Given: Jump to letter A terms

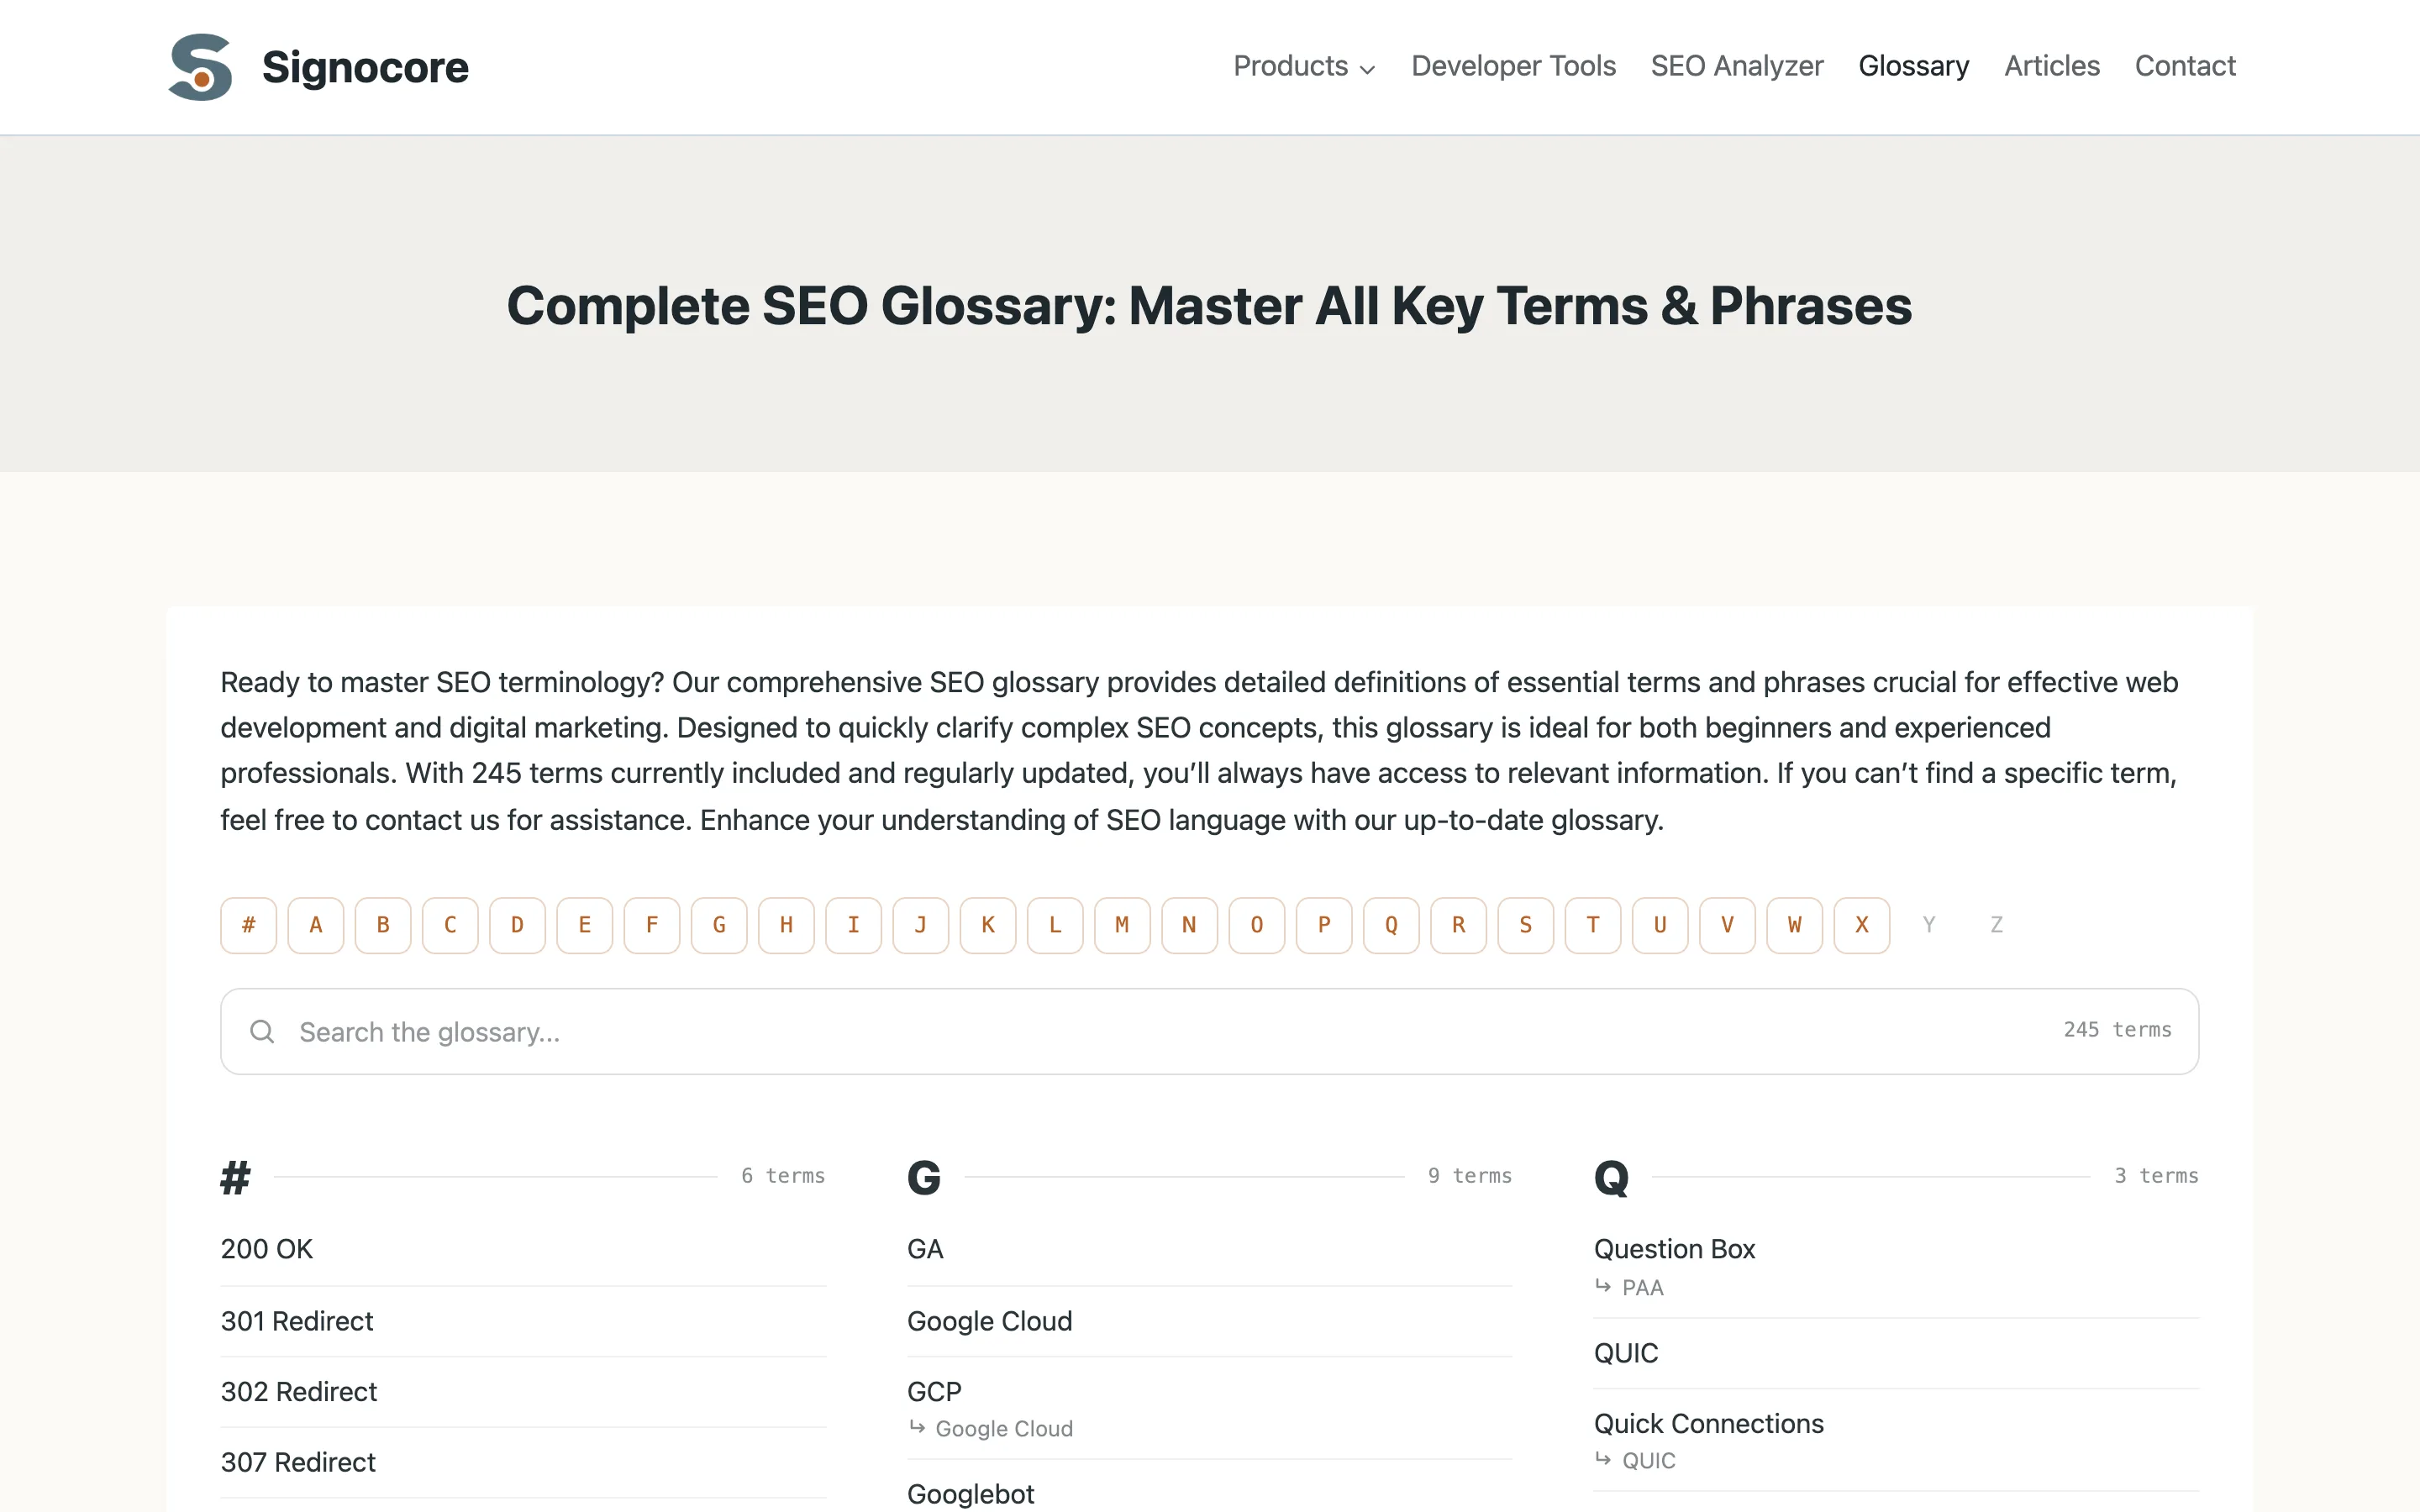Looking at the screenshot, I should [x=316, y=925].
